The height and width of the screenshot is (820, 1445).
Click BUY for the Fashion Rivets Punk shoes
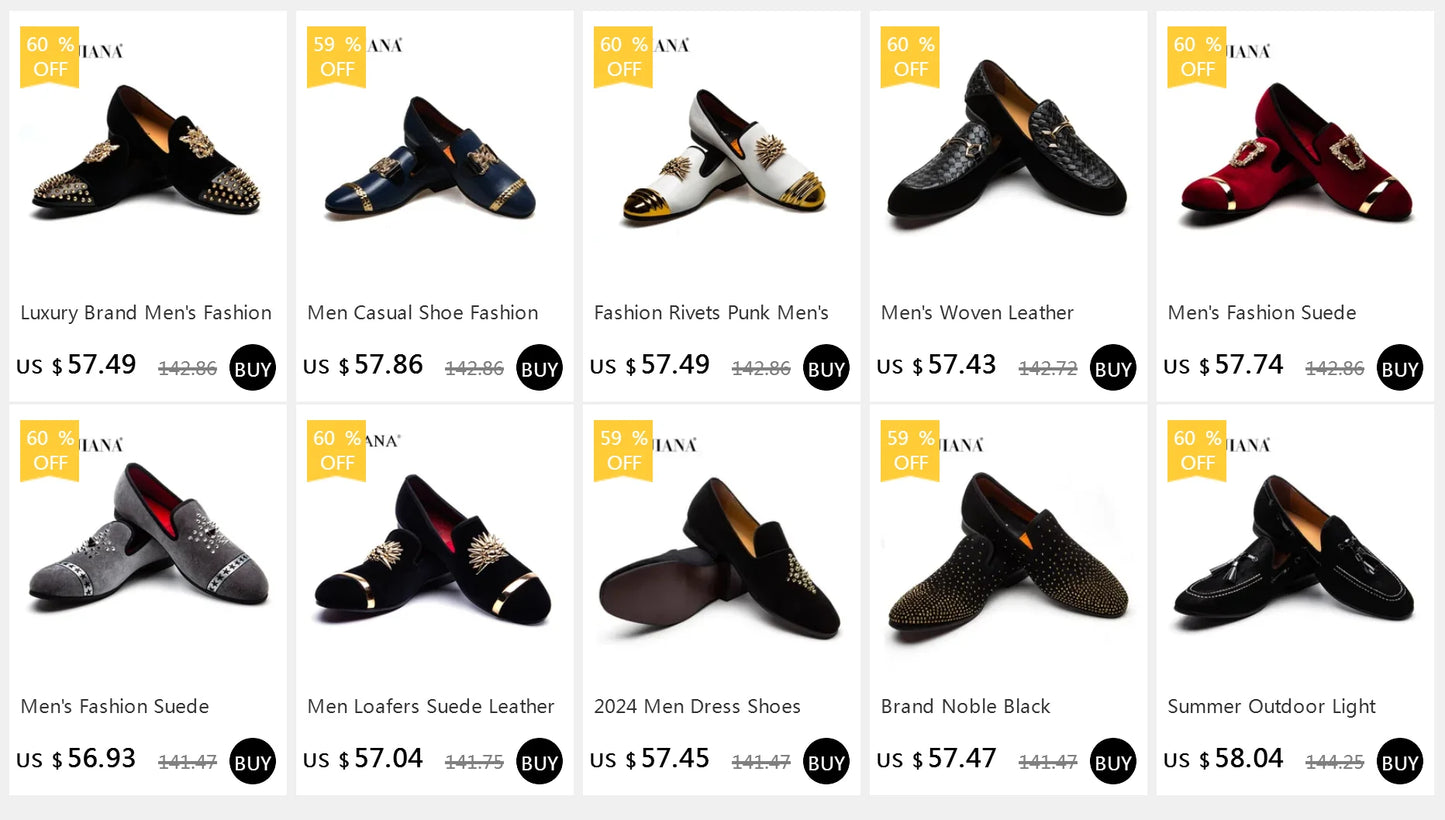[x=826, y=367]
